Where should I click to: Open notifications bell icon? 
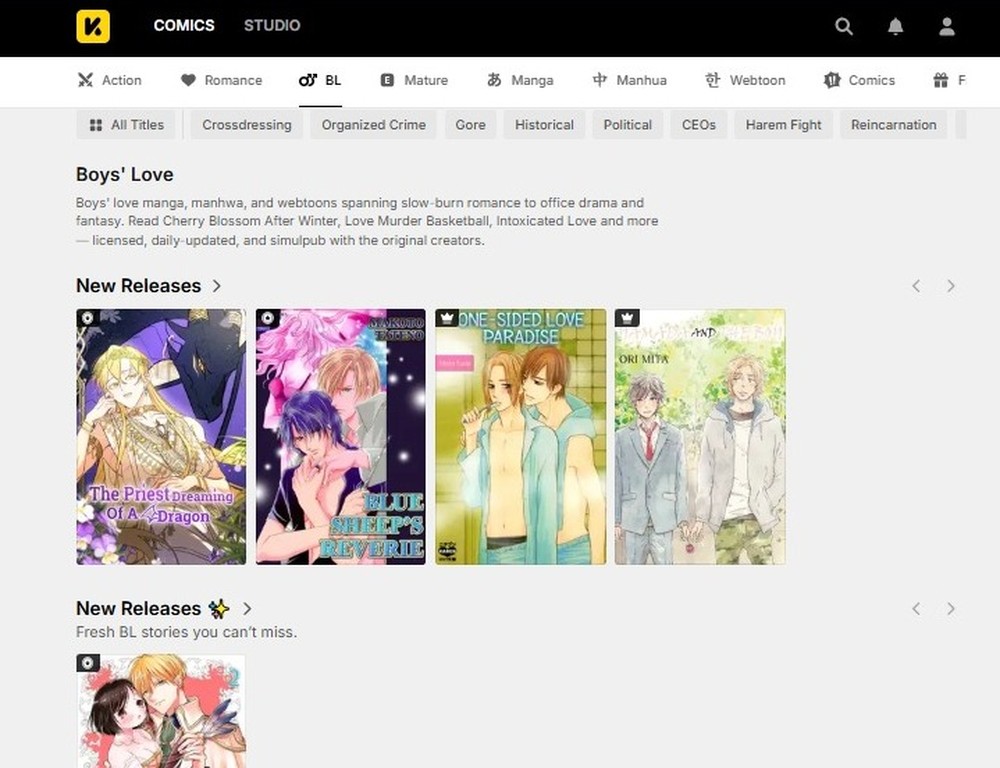pyautogui.click(x=895, y=26)
